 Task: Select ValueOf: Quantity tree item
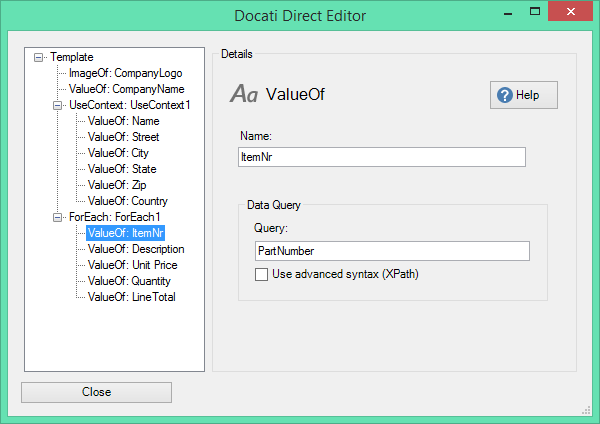129,281
